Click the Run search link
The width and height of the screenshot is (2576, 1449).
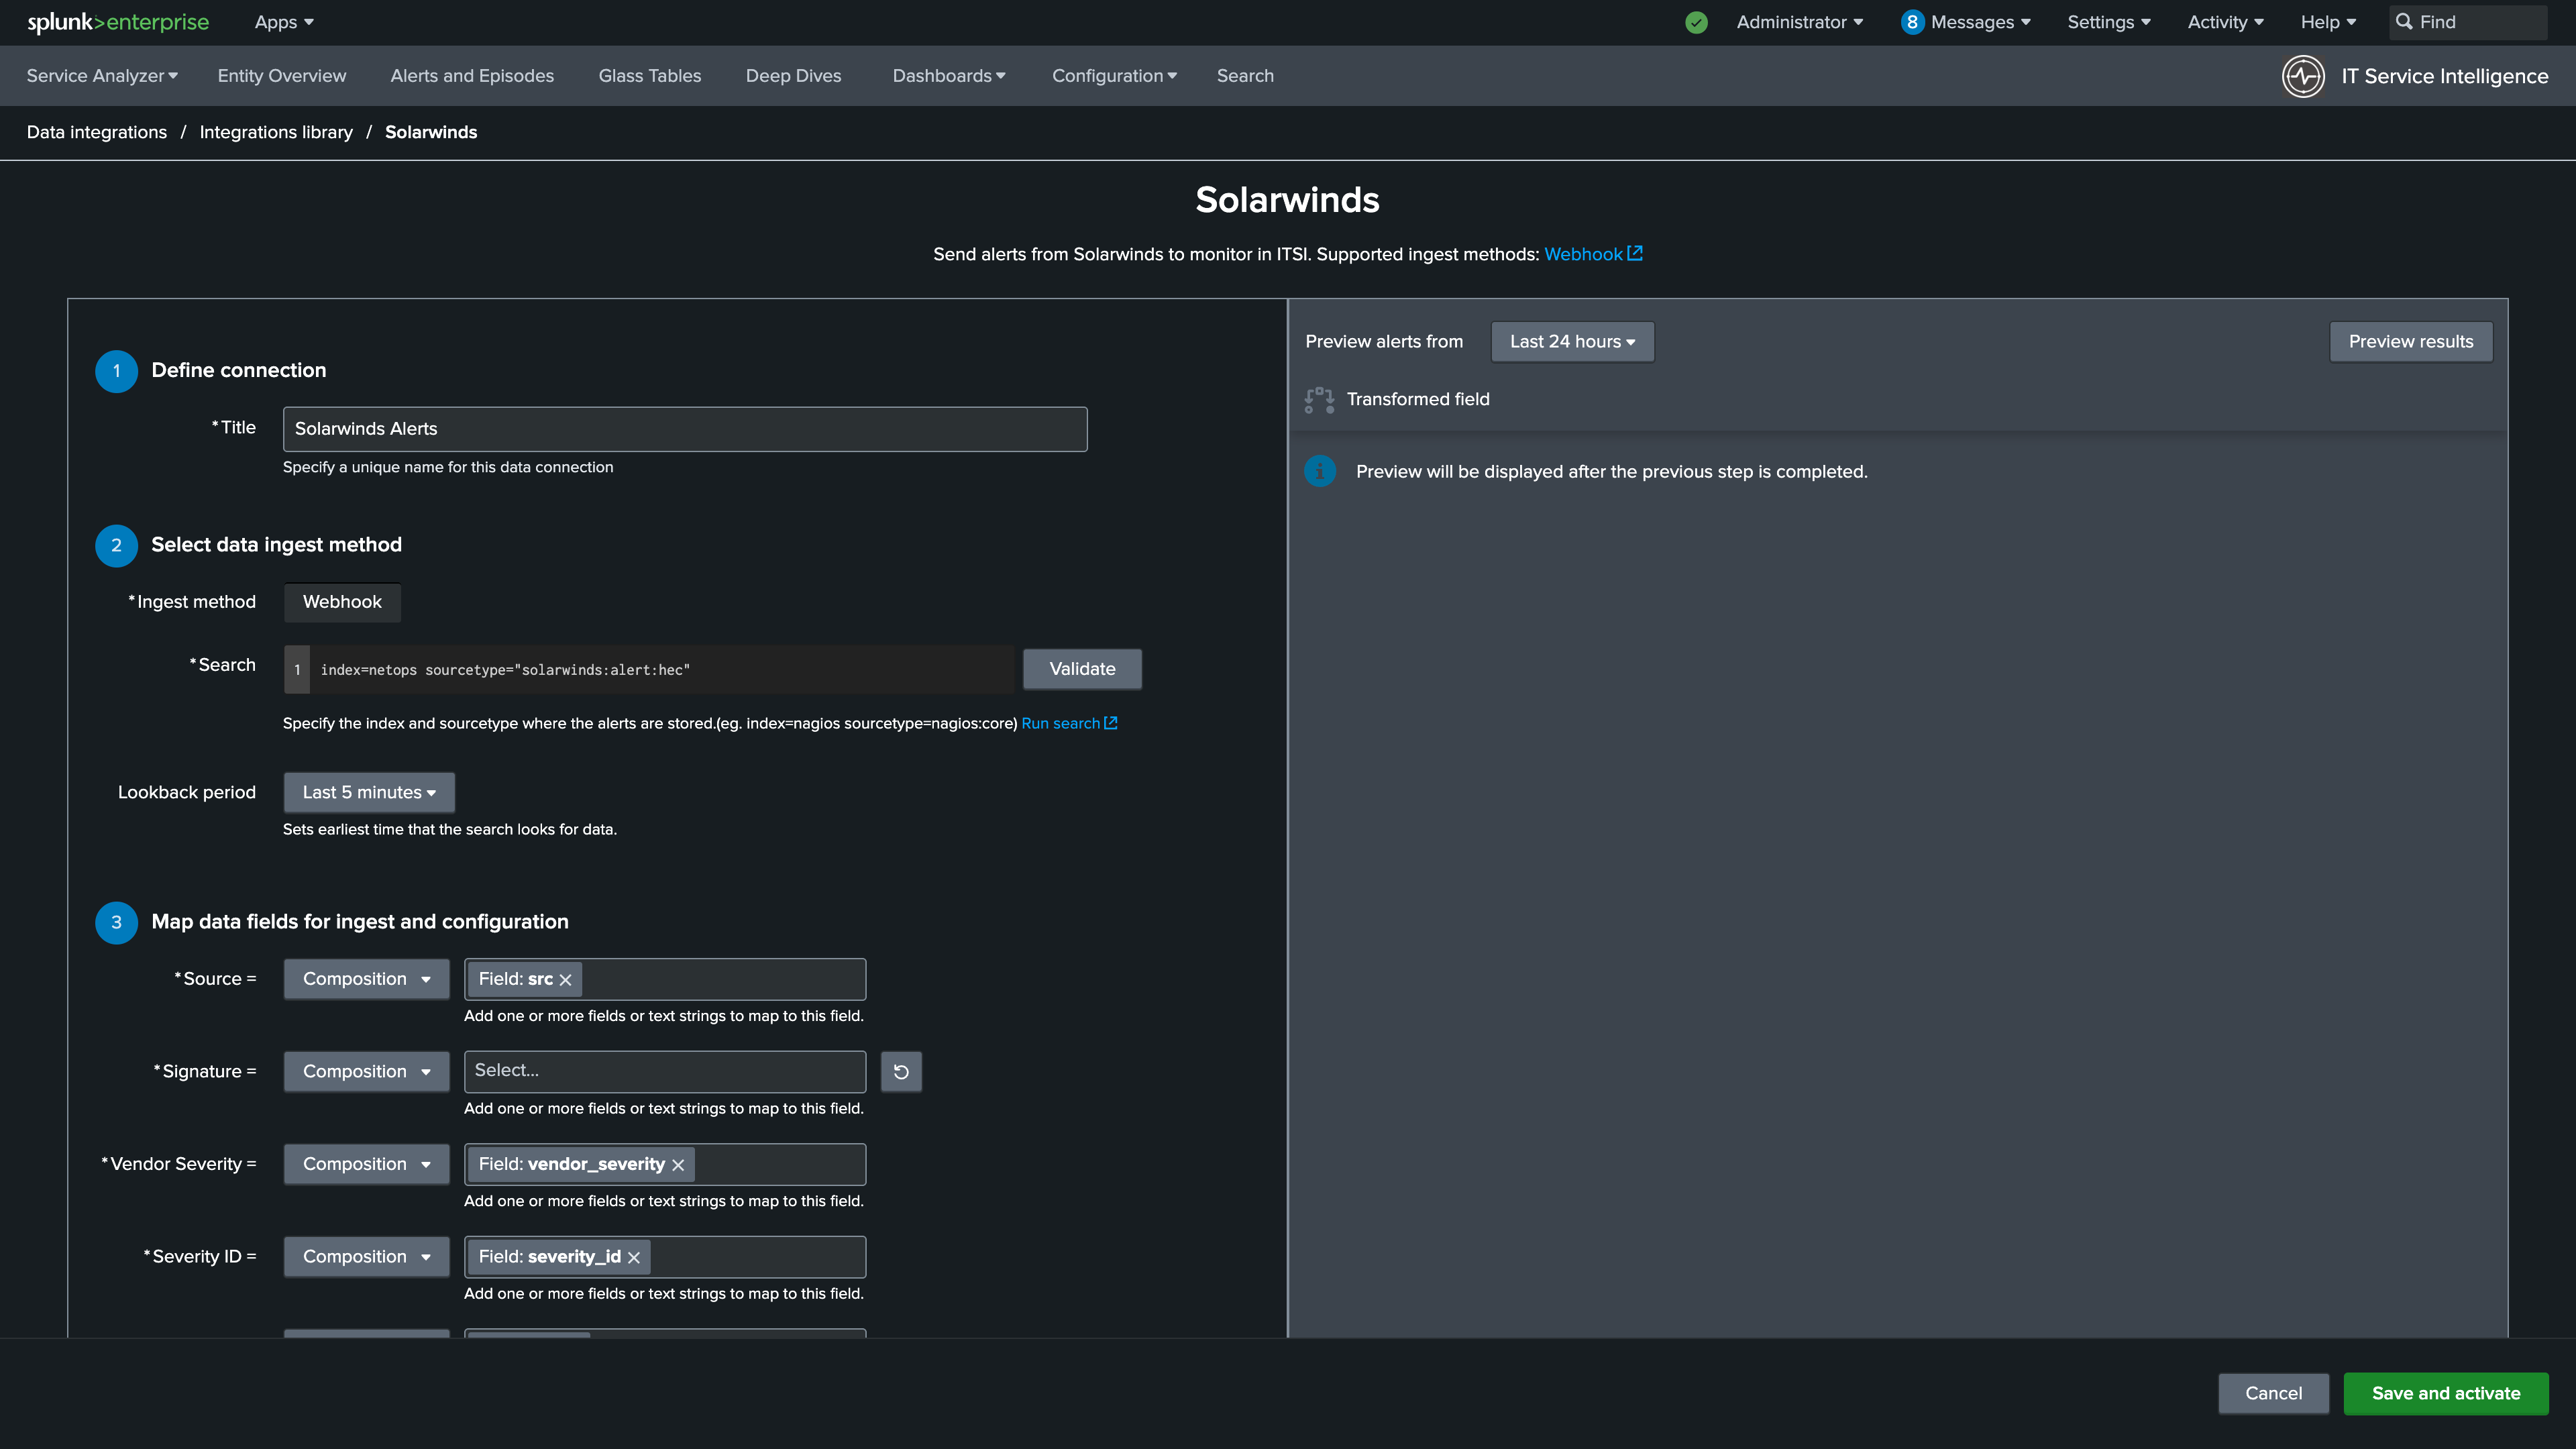click(1060, 723)
